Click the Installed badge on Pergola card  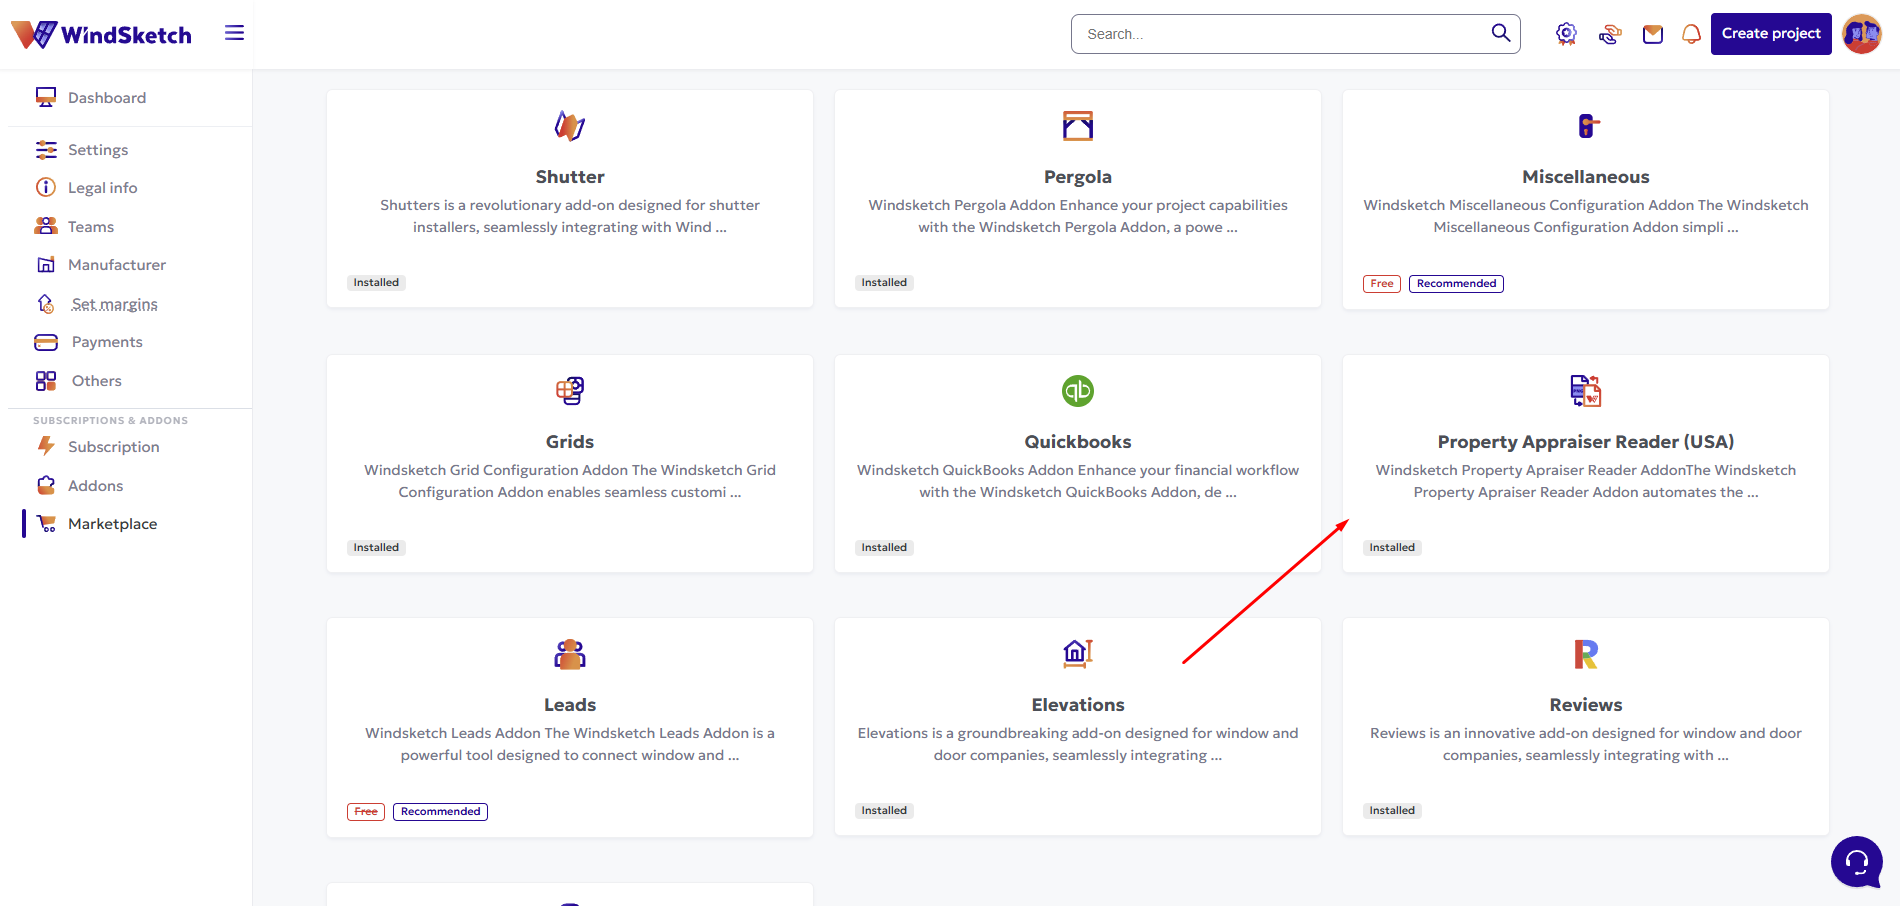[x=884, y=283]
